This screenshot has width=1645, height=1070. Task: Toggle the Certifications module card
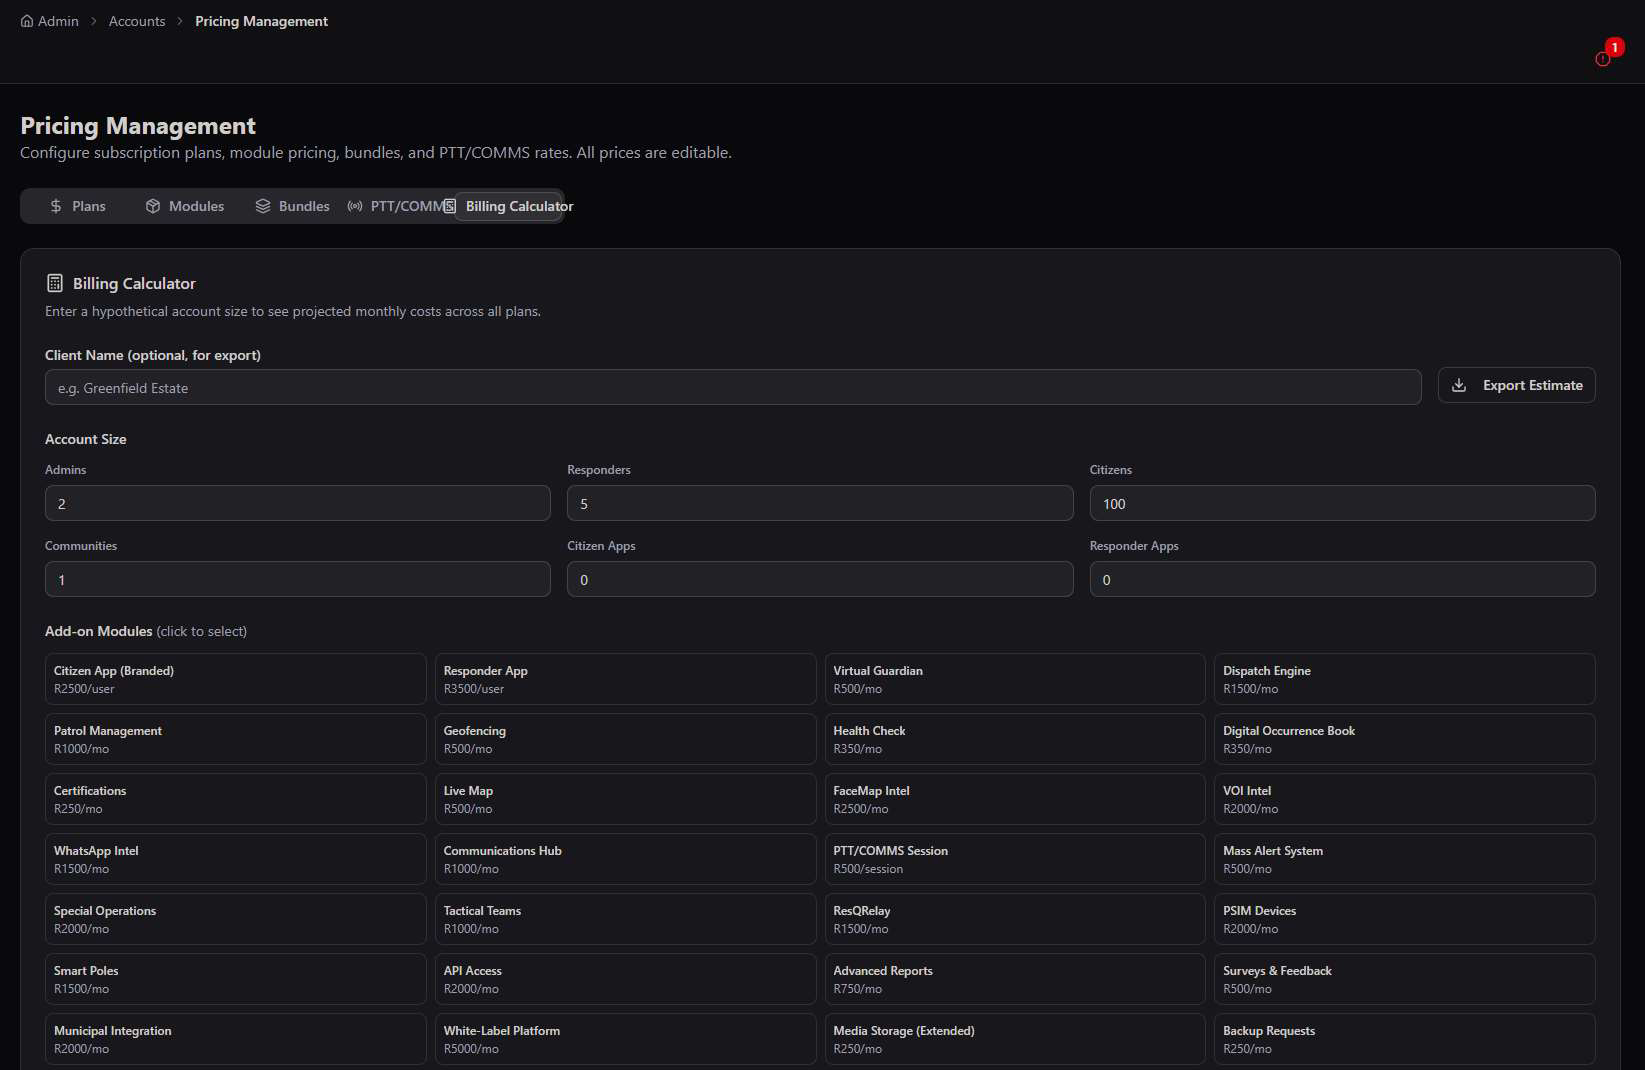236,799
